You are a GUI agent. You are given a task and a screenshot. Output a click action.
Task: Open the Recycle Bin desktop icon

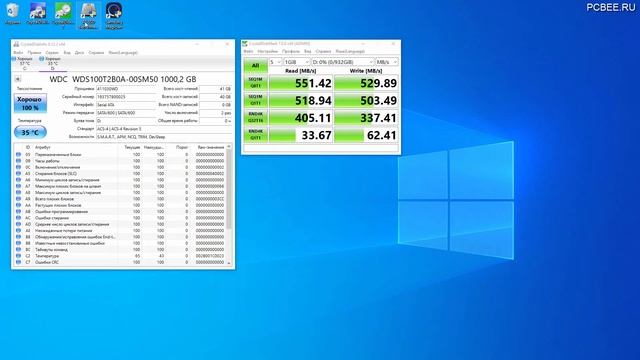point(13,14)
